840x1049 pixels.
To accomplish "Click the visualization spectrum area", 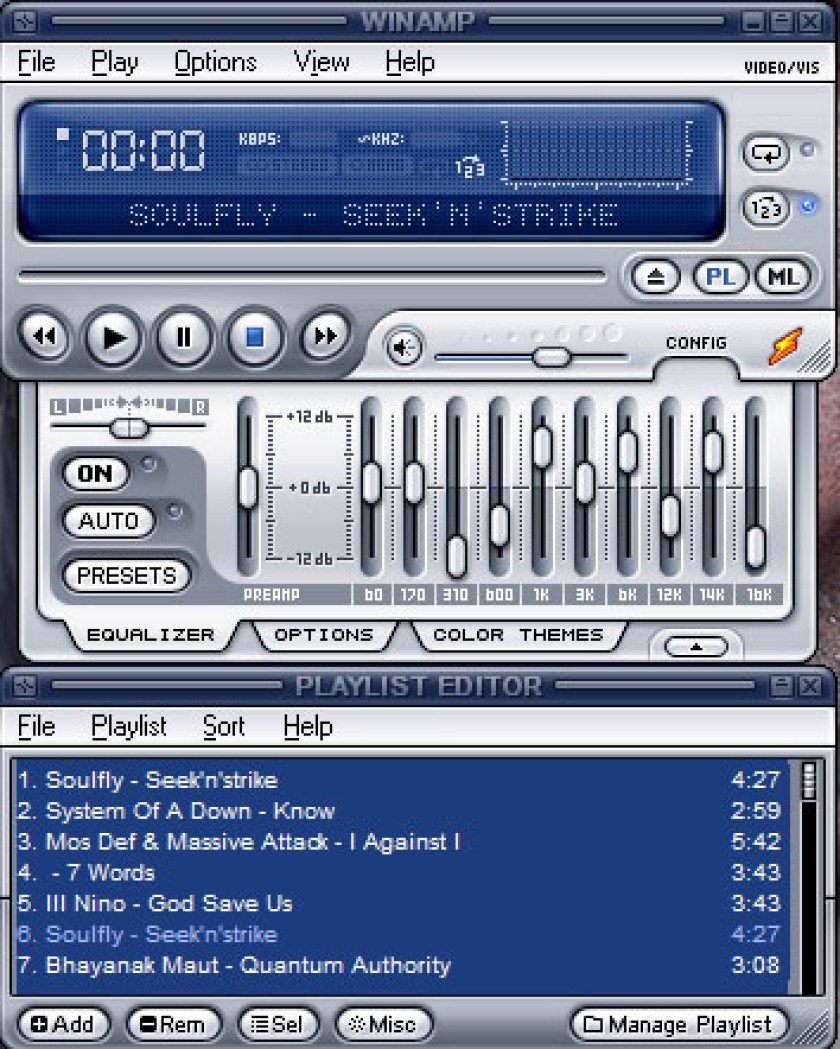I will point(597,153).
